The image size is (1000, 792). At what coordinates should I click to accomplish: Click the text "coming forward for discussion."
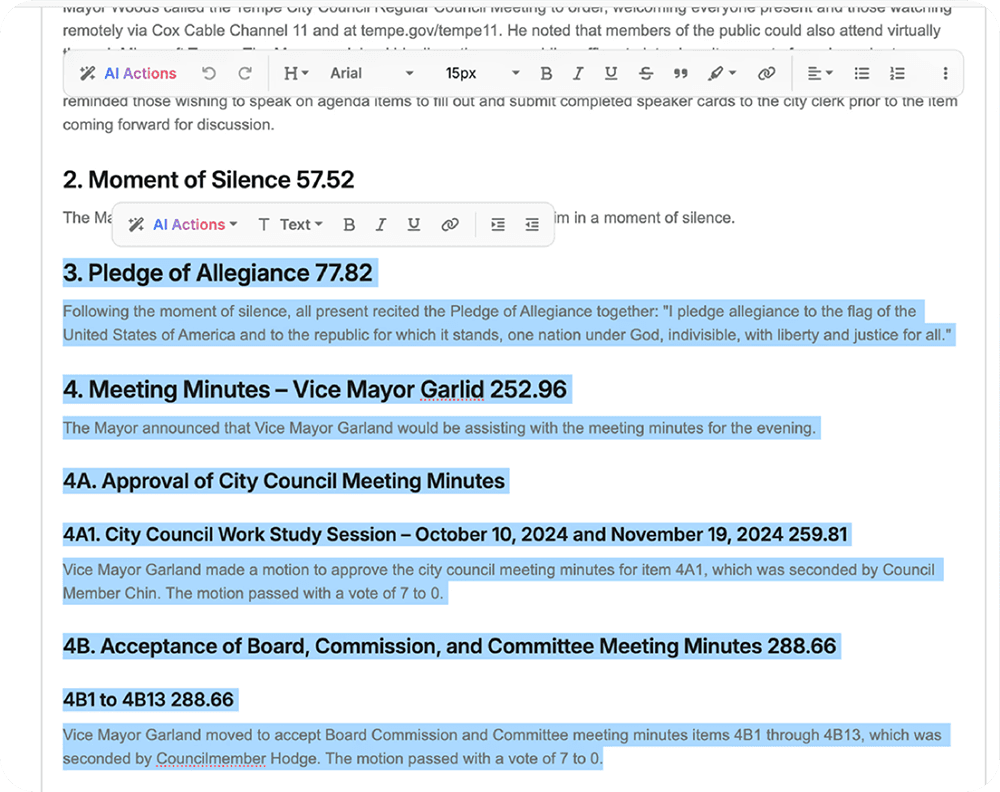(168, 125)
